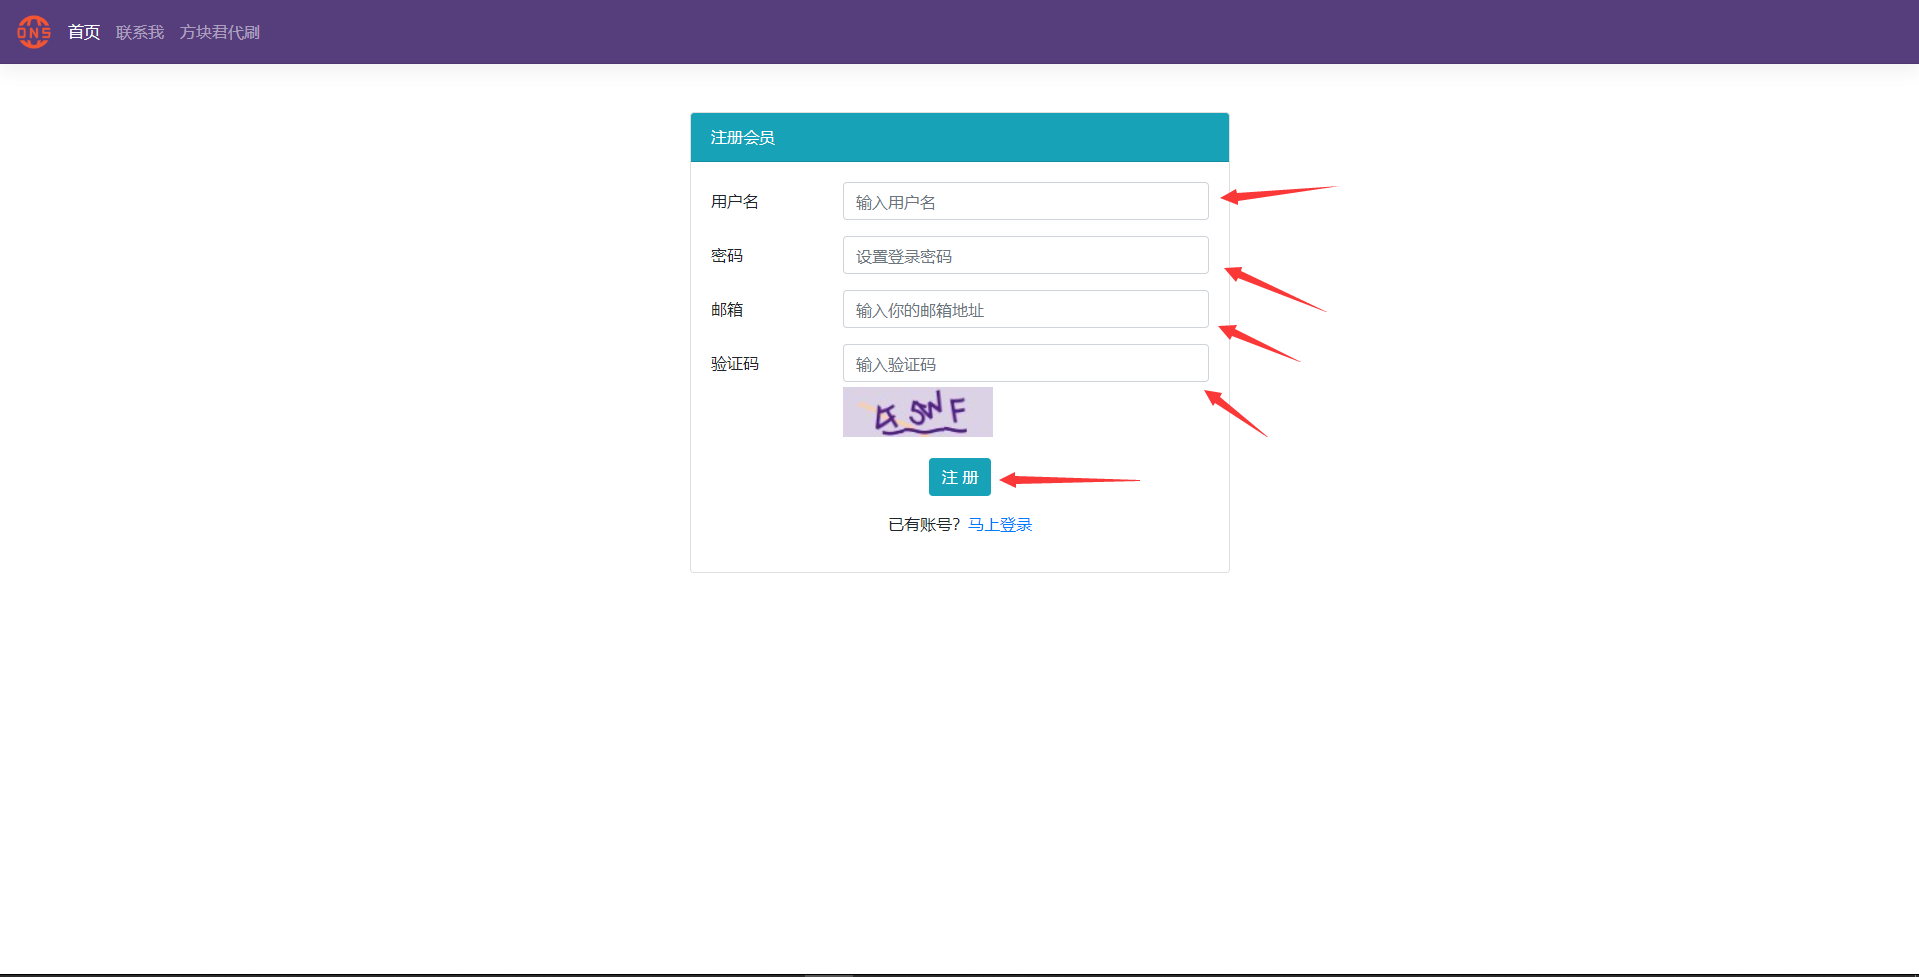Screen dimensions: 1919x977
Task: Go to the 首页 nav item
Action: pyautogui.click(x=84, y=32)
